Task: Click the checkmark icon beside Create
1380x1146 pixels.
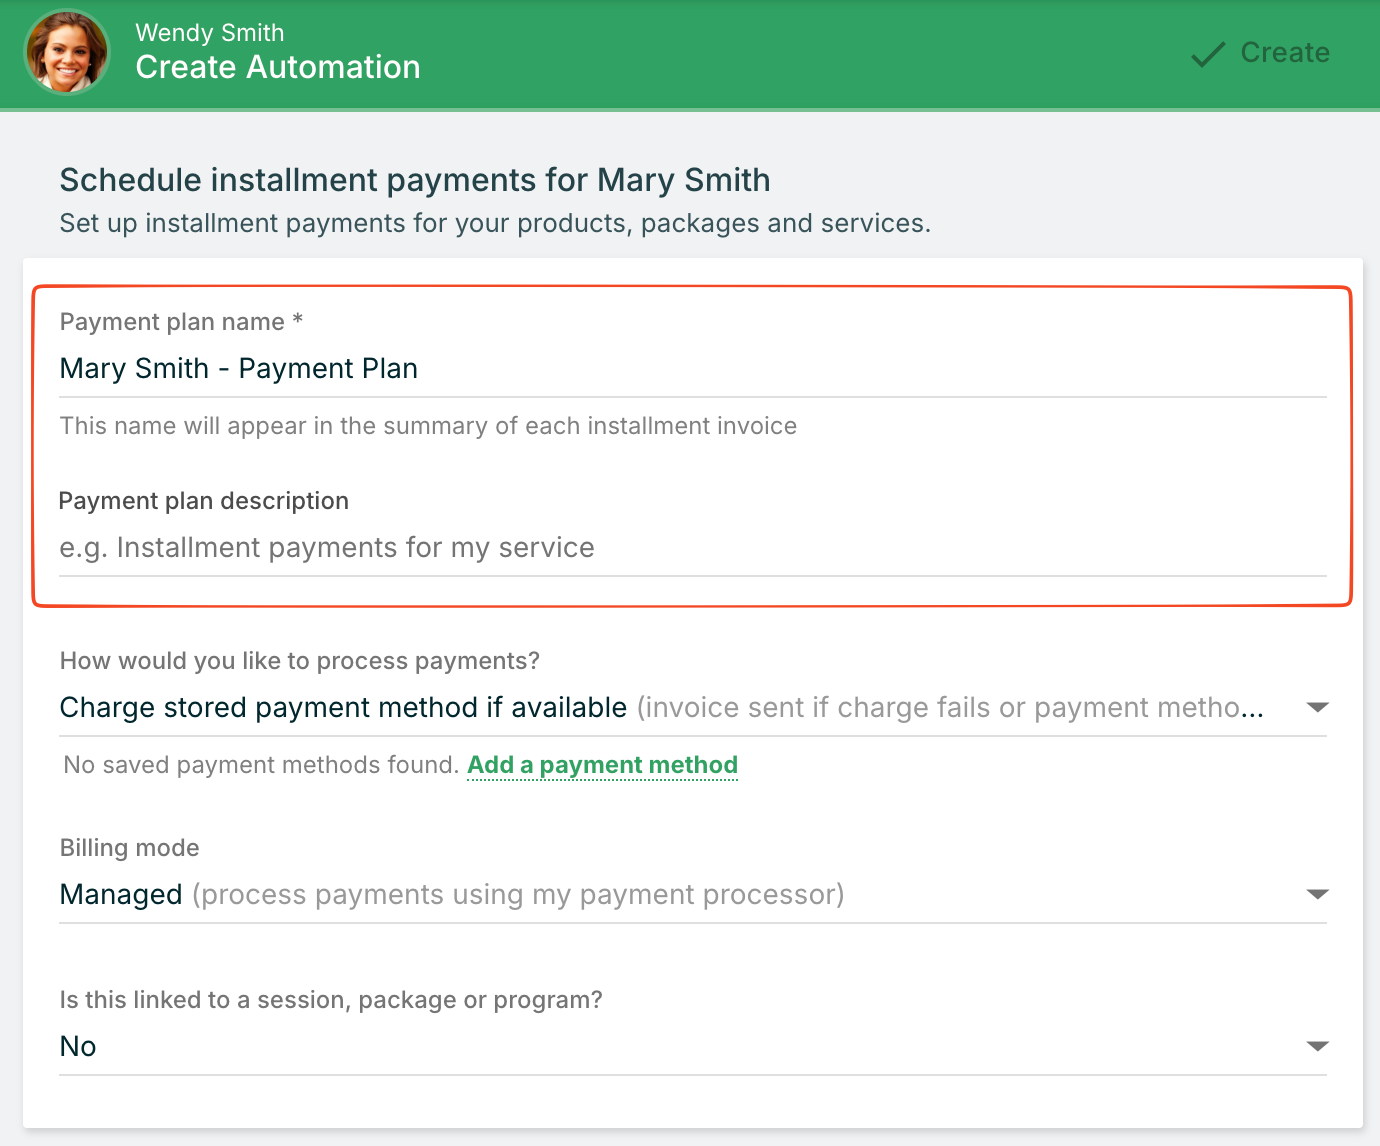Action: coord(1208,54)
